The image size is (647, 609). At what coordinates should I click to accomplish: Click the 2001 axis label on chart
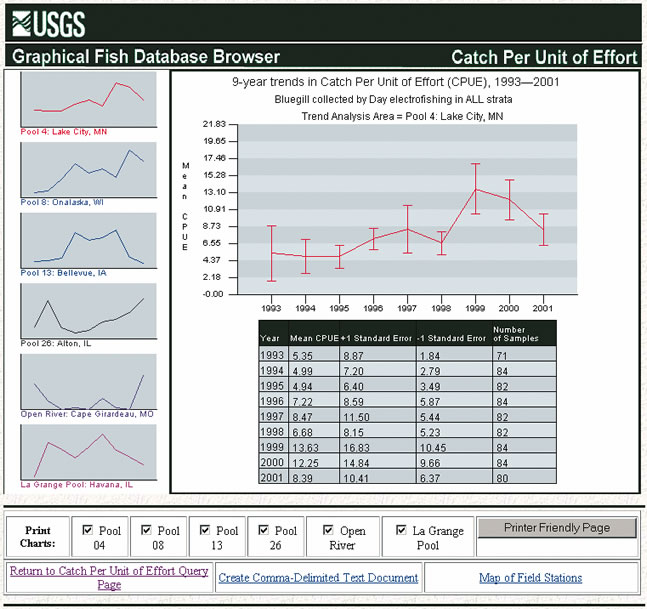click(543, 308)
